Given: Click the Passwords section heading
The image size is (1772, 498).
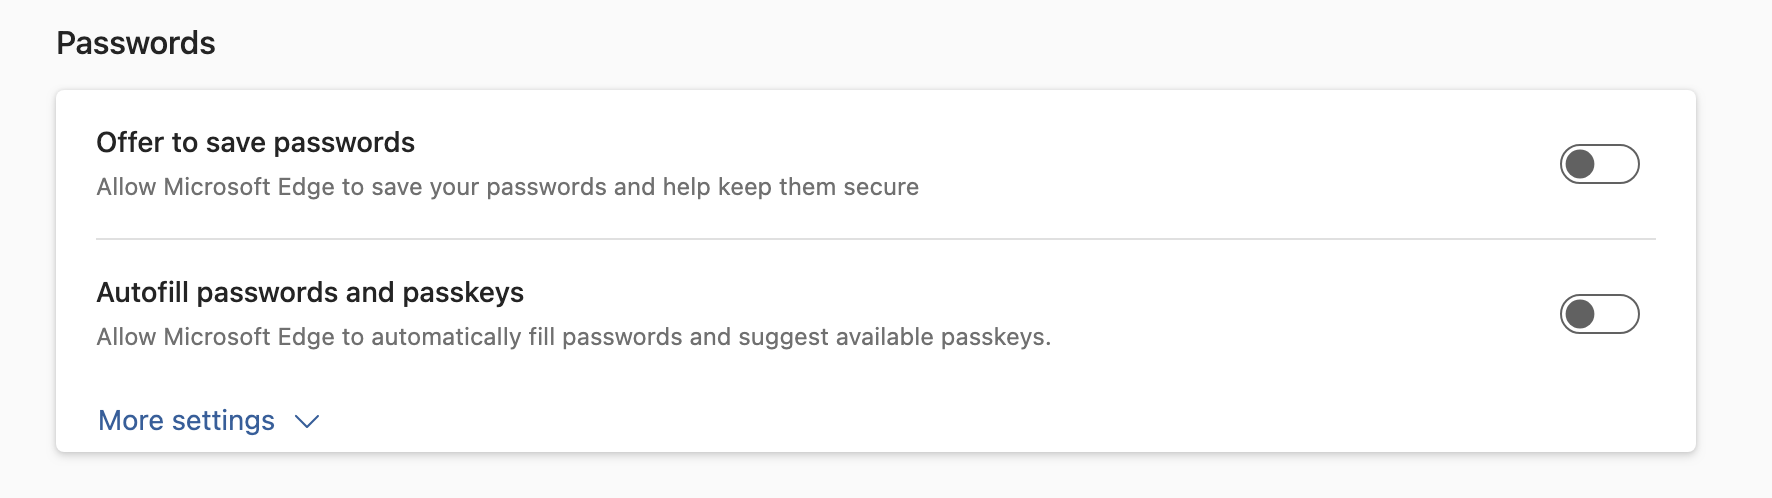Looking at the screenshot, I should (x=136, y=43).
